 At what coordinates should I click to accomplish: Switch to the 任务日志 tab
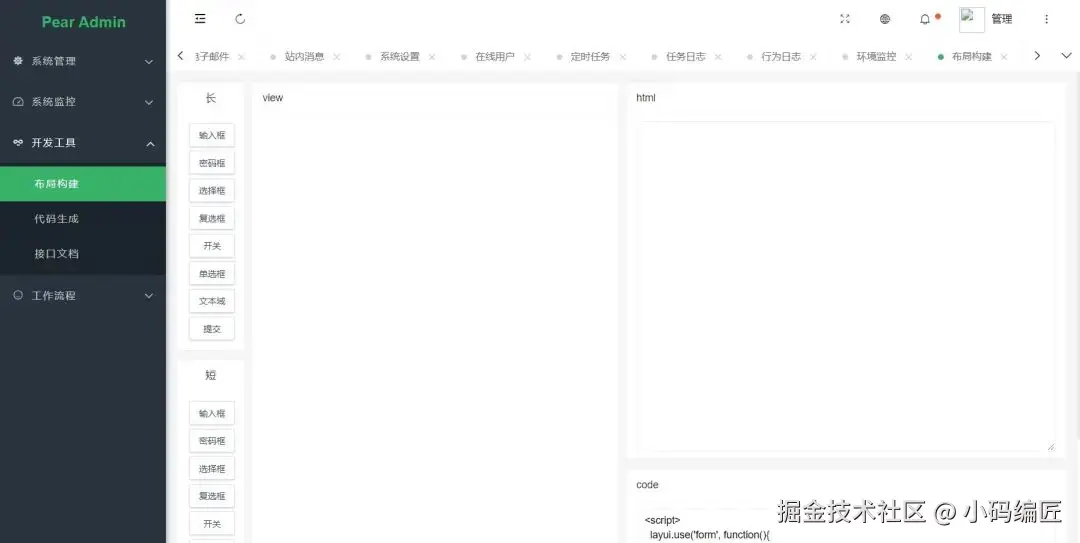coord(685,57)
